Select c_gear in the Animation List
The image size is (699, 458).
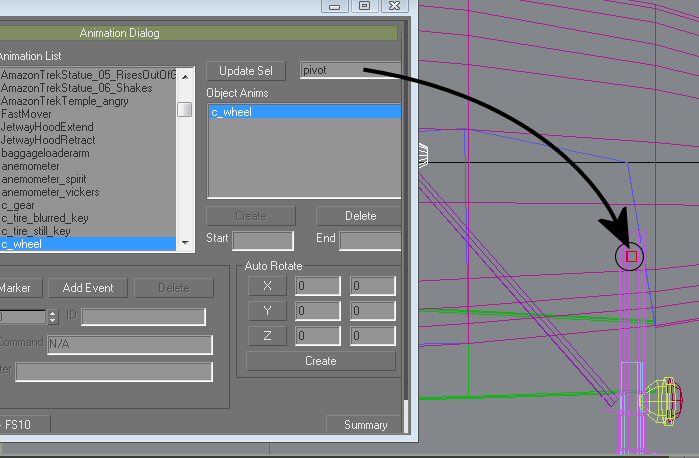click(18, 205)
